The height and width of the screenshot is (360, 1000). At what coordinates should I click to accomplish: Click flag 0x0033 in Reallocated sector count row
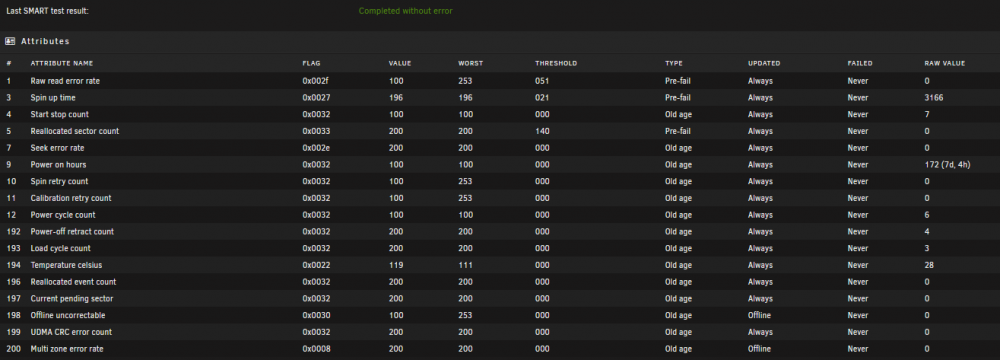pyautogui.click(x=316, y=131)
